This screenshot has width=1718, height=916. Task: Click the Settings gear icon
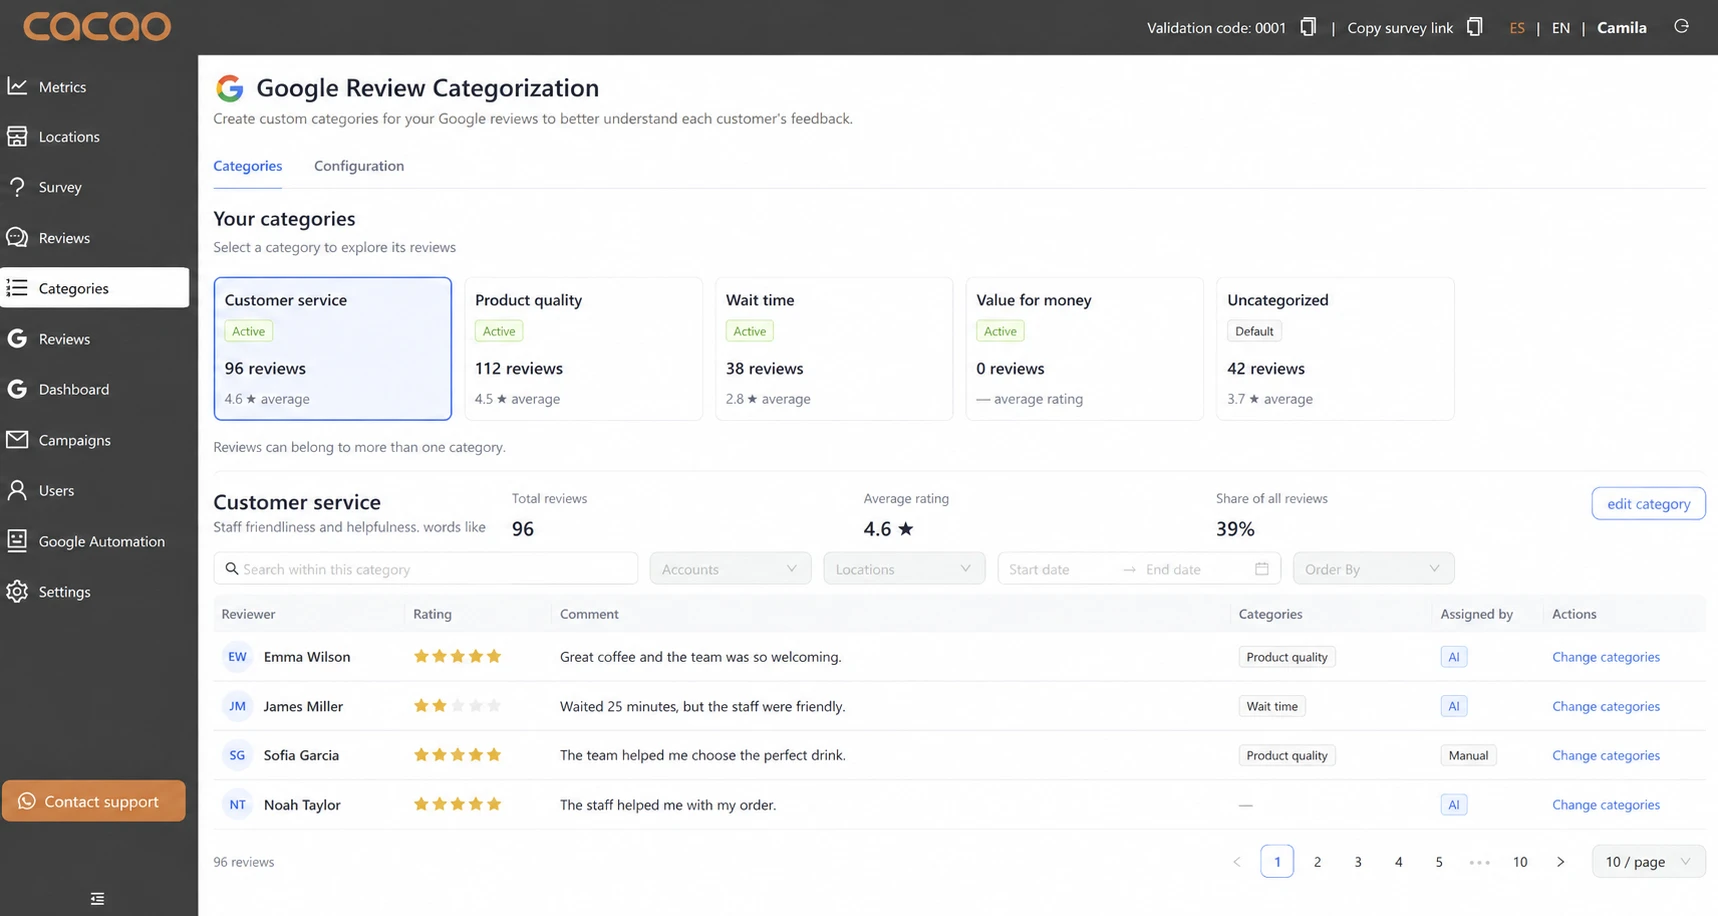[x=17, y=591]
